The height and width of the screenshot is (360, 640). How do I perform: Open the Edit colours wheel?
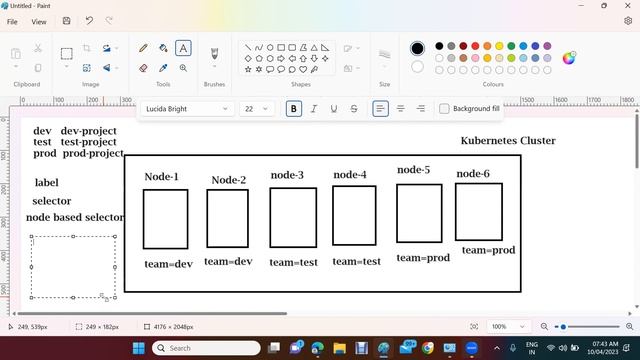(569, 58)
